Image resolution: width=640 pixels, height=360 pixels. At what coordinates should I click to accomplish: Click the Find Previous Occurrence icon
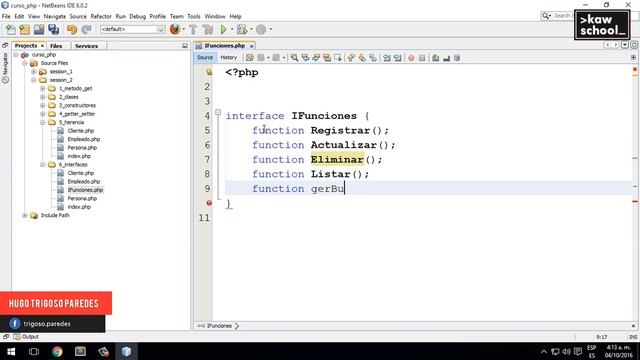(x=305, y=58)
